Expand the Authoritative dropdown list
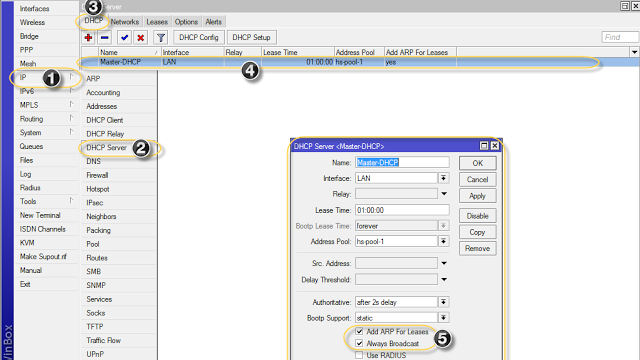The image size is (640, 360). point(443,302)
